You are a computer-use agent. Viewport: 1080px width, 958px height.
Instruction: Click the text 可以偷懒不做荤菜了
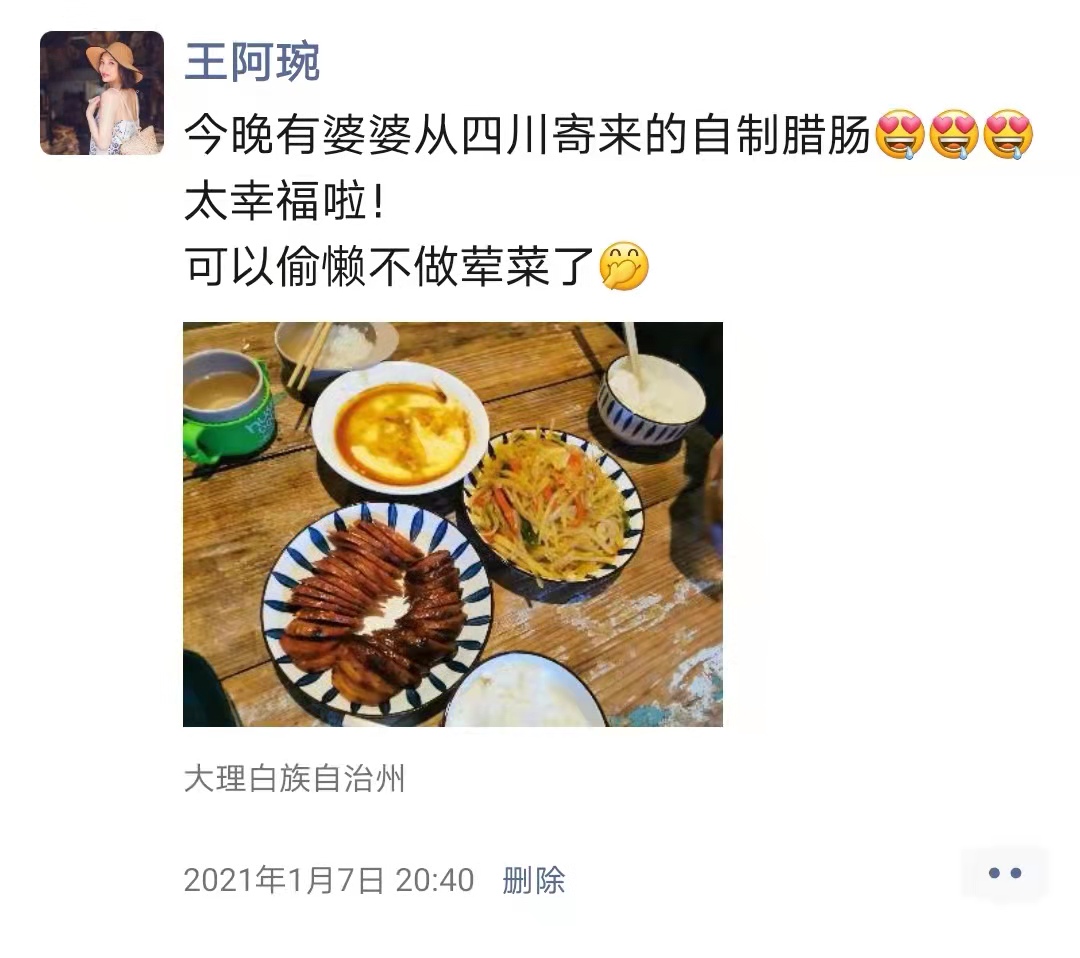(x=390, y=266)
